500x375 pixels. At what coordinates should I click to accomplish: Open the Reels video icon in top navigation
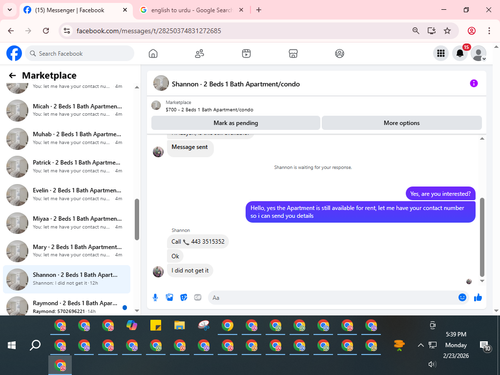246,53
